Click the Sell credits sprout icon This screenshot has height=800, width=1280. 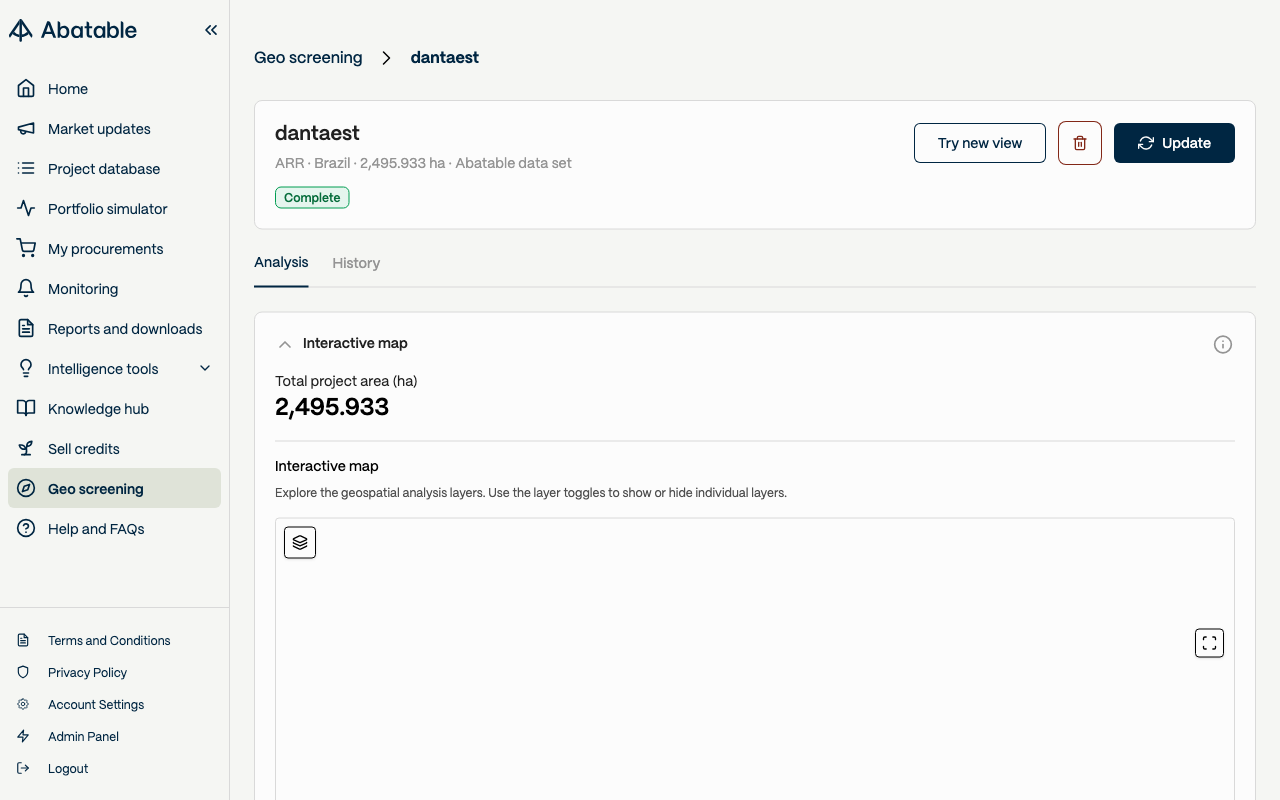[x=26, y=449]
